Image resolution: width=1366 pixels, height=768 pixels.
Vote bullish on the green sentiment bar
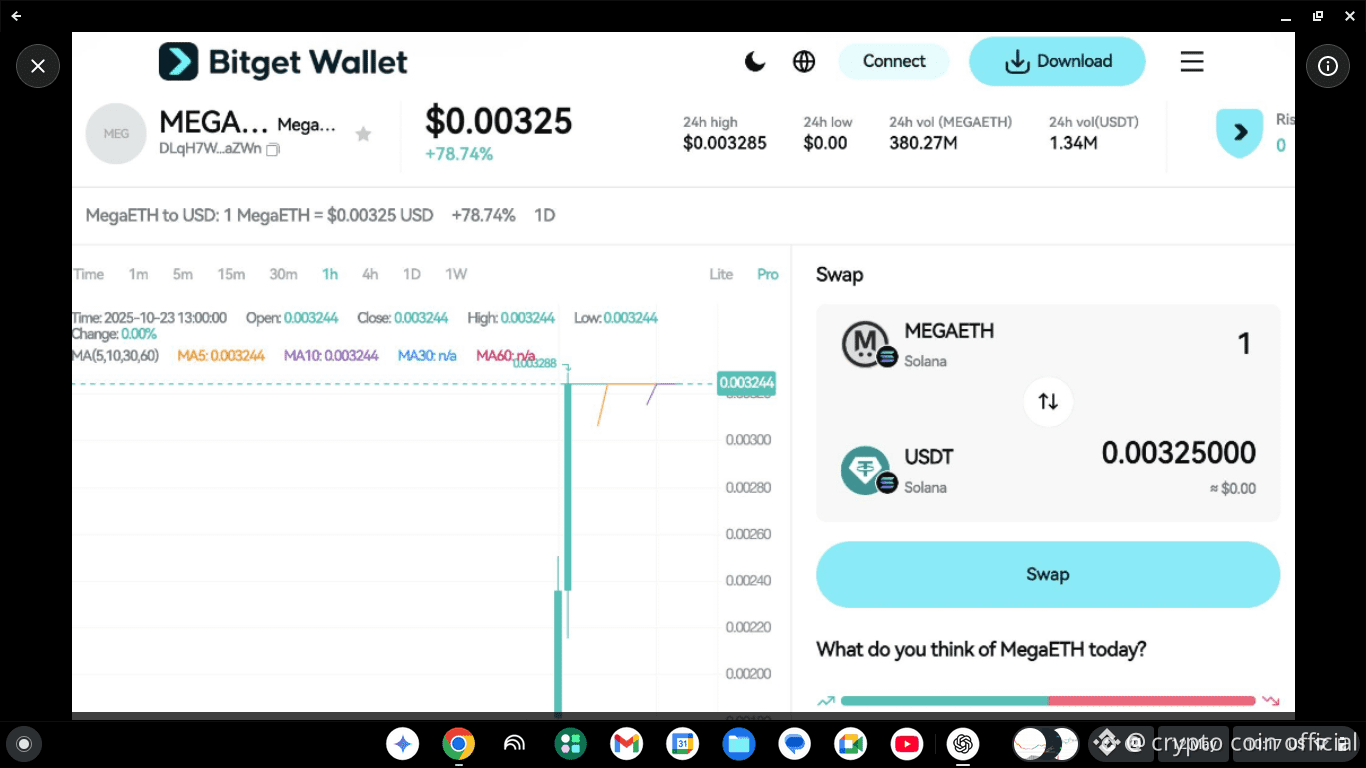(945, 701)
